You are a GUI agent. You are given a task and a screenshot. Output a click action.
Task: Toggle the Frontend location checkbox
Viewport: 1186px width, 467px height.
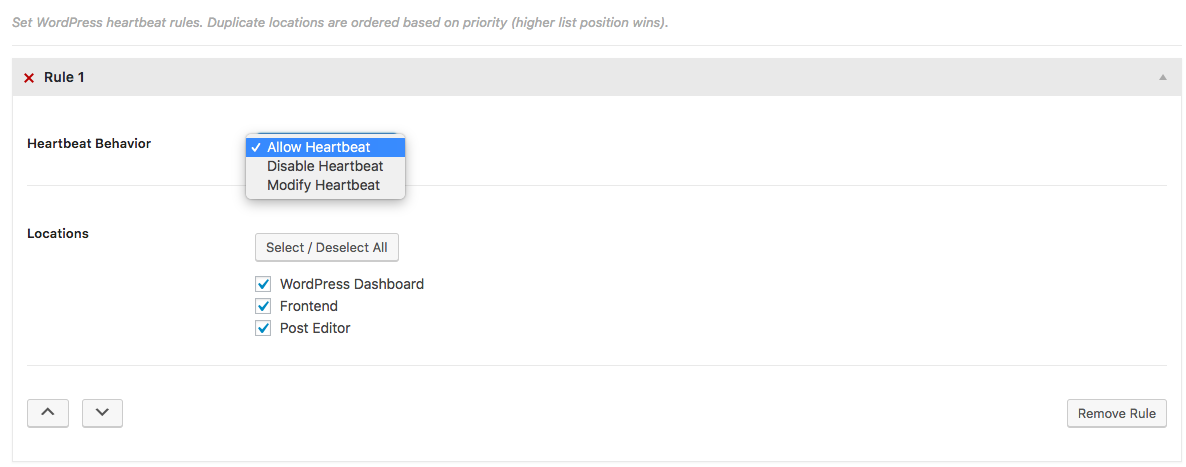click(264, 306)
